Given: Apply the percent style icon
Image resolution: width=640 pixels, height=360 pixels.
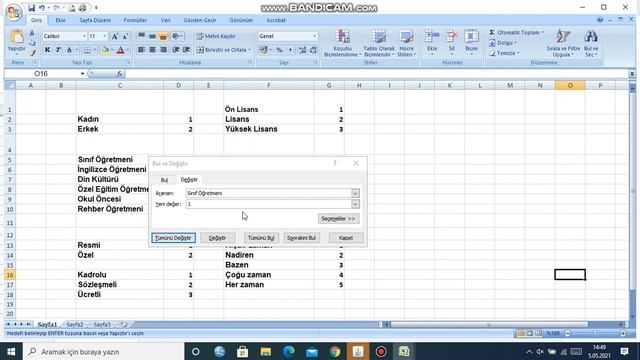Looking at the screenshot, I should 279,50.
